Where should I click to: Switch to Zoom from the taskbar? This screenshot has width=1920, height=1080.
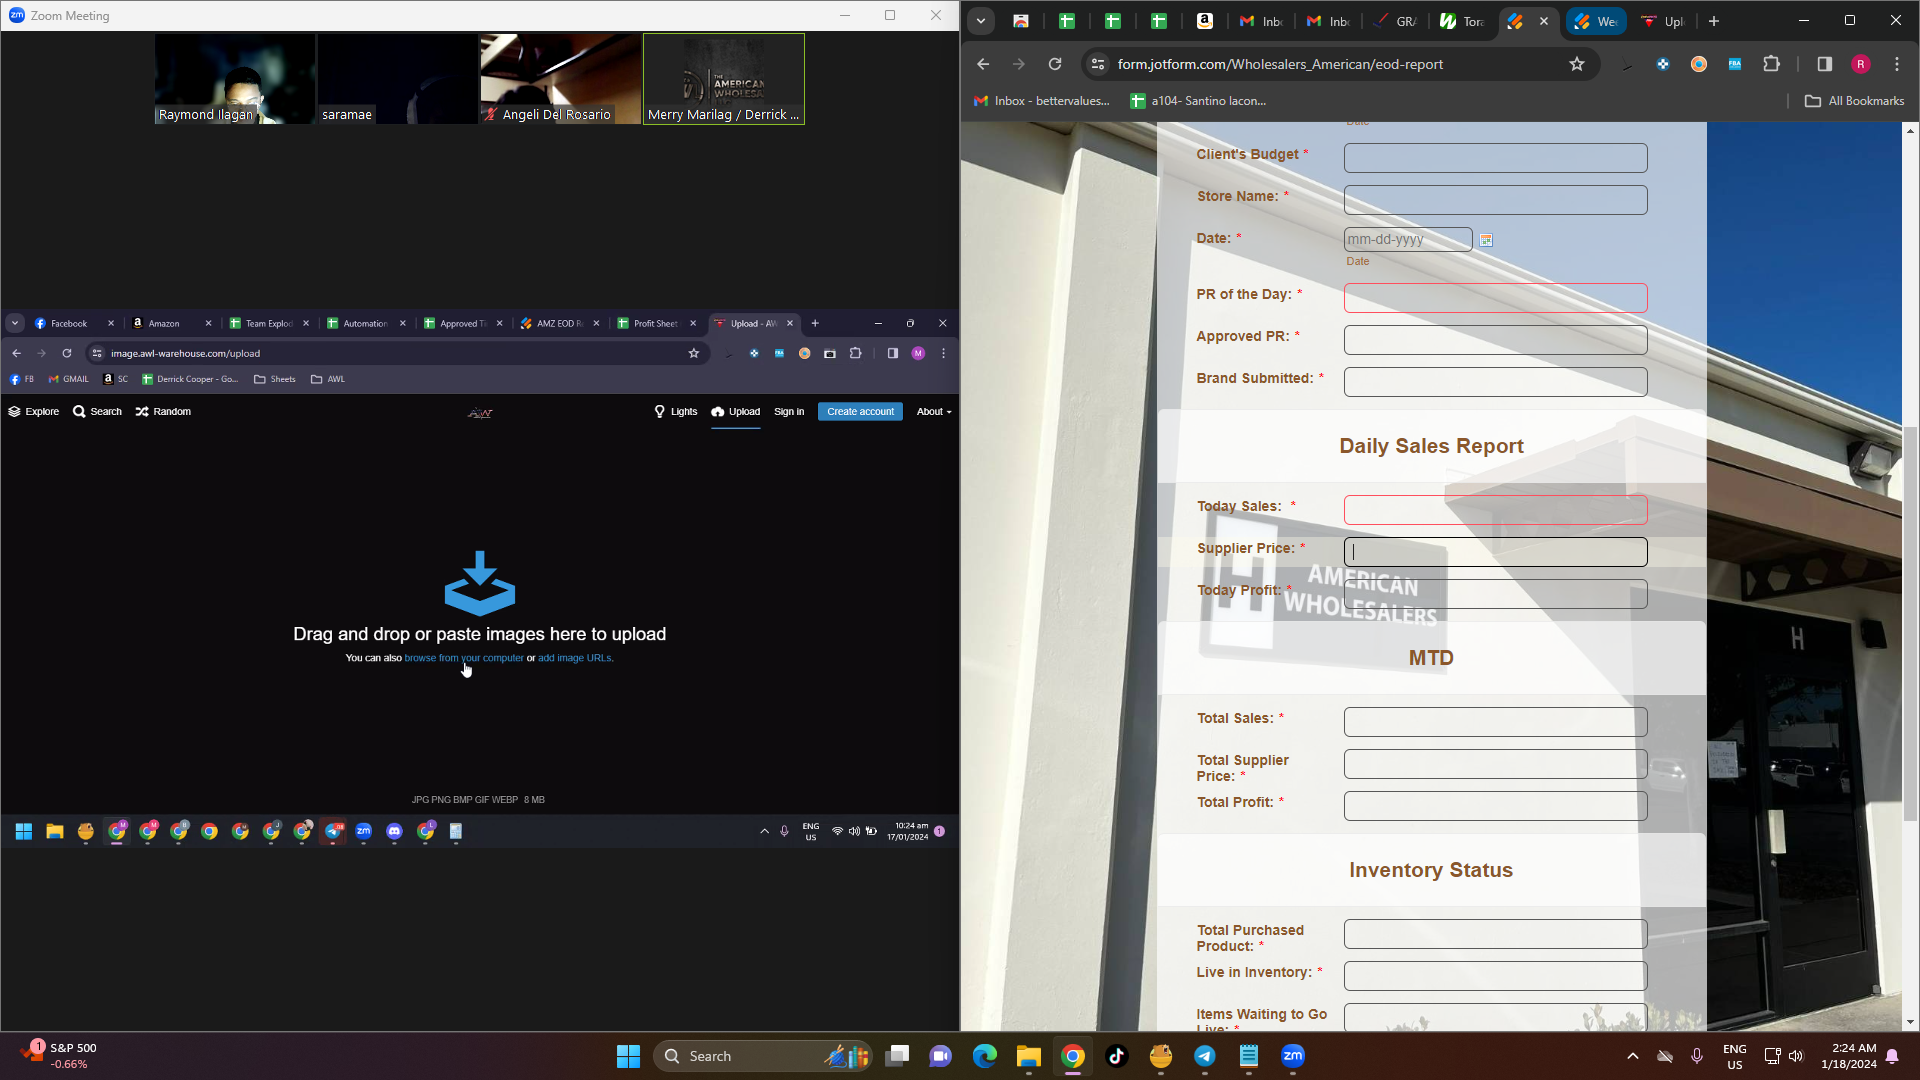(1293, 1056)
